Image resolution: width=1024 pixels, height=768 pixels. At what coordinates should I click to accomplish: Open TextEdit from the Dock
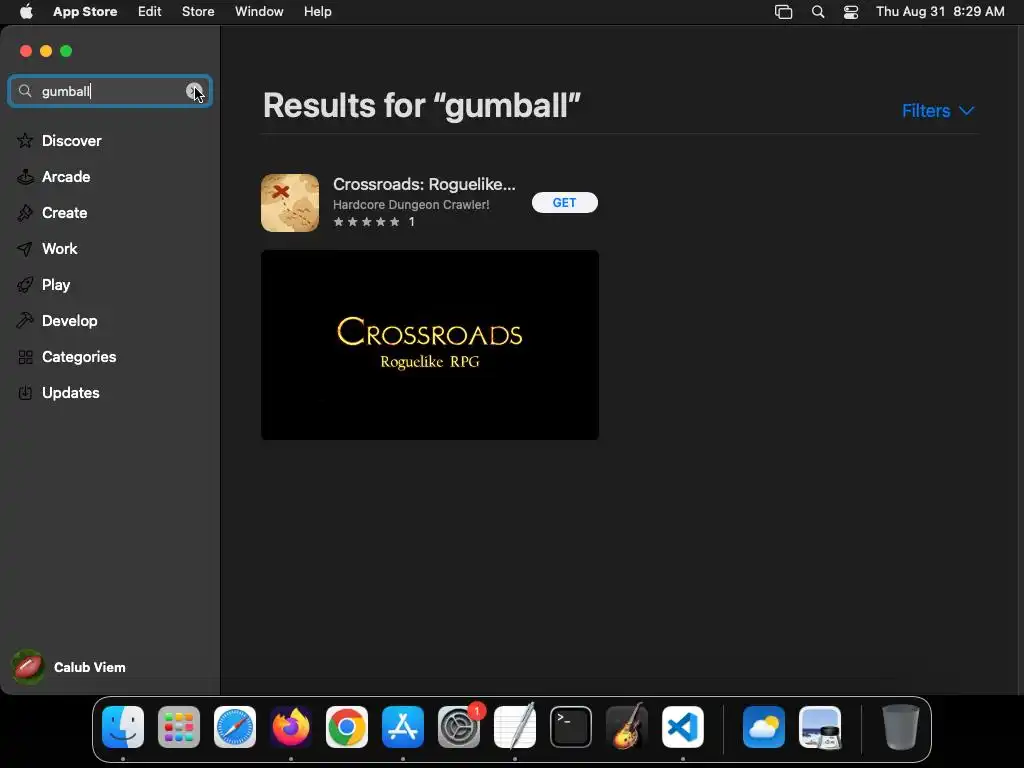(515, 727)
